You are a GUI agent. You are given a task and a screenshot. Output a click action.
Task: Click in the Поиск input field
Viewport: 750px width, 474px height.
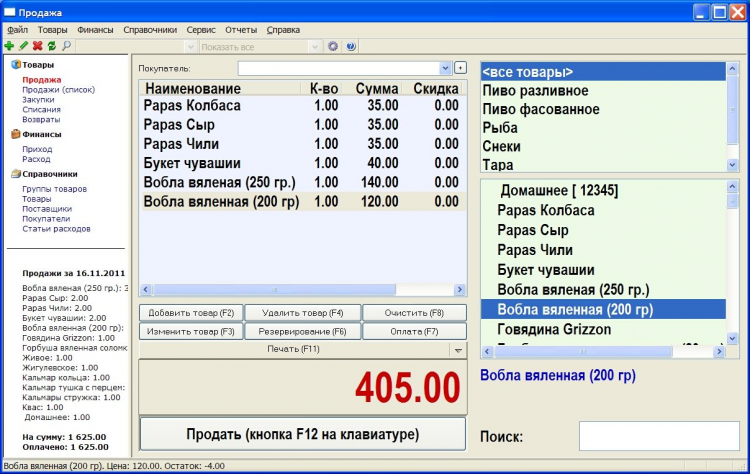point(659,436)
